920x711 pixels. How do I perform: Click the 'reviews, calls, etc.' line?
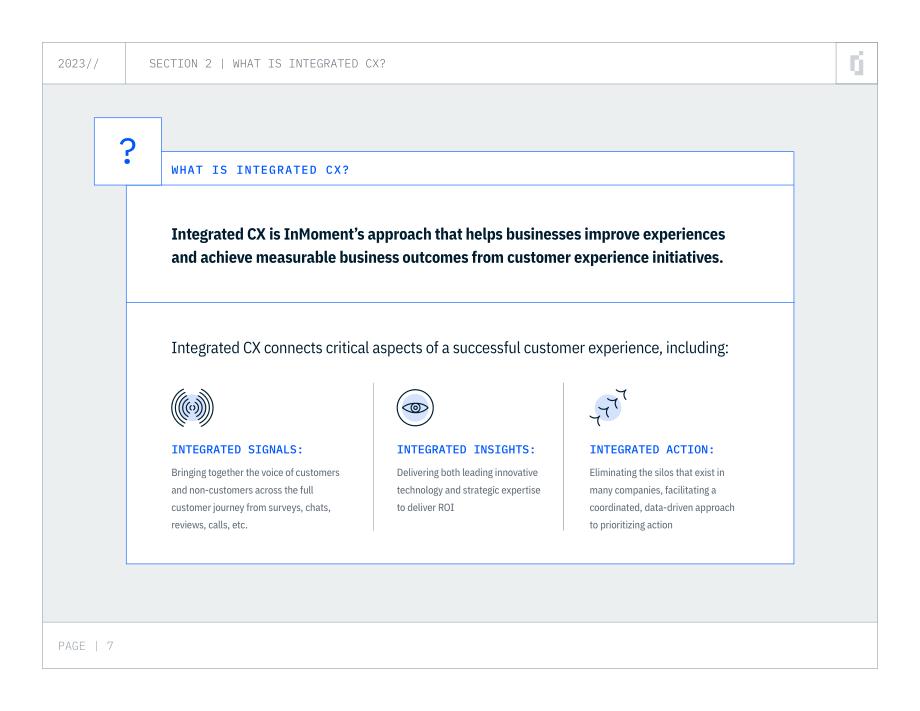[209, 525]
